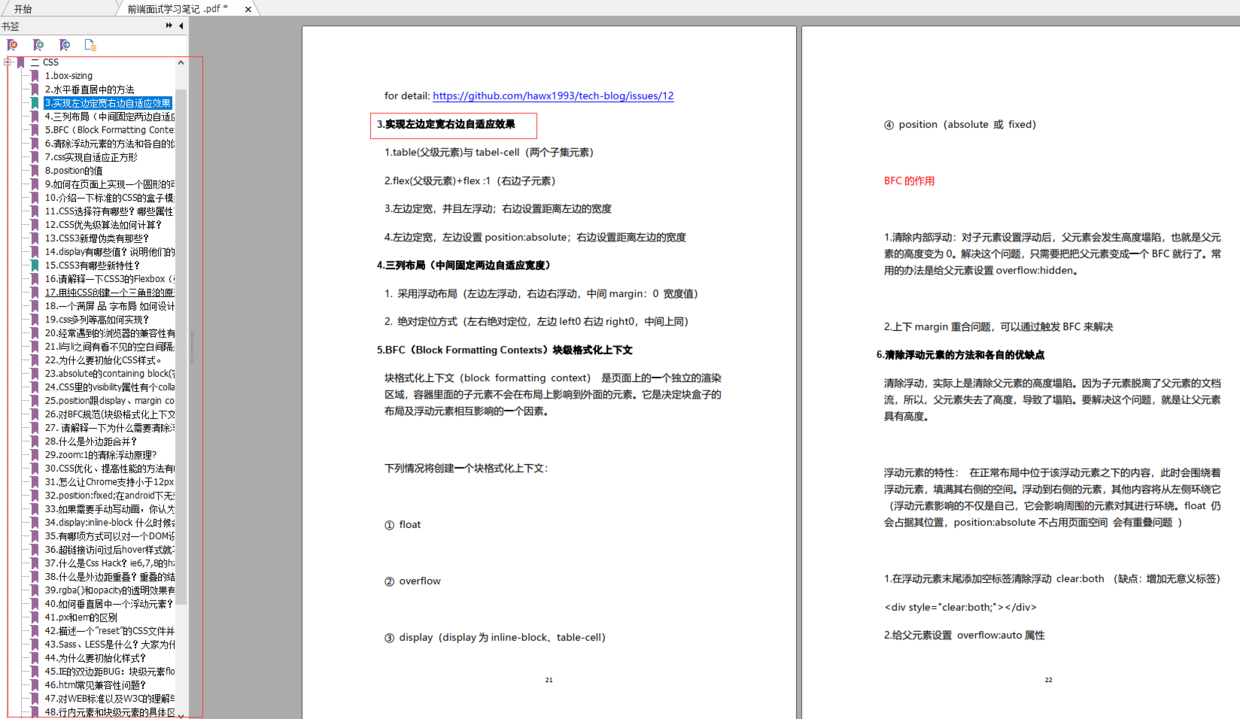Open bookmark 23.absolute的containing block
The height and width of the screenshot is (719, 1240).
tap(109, 373)
